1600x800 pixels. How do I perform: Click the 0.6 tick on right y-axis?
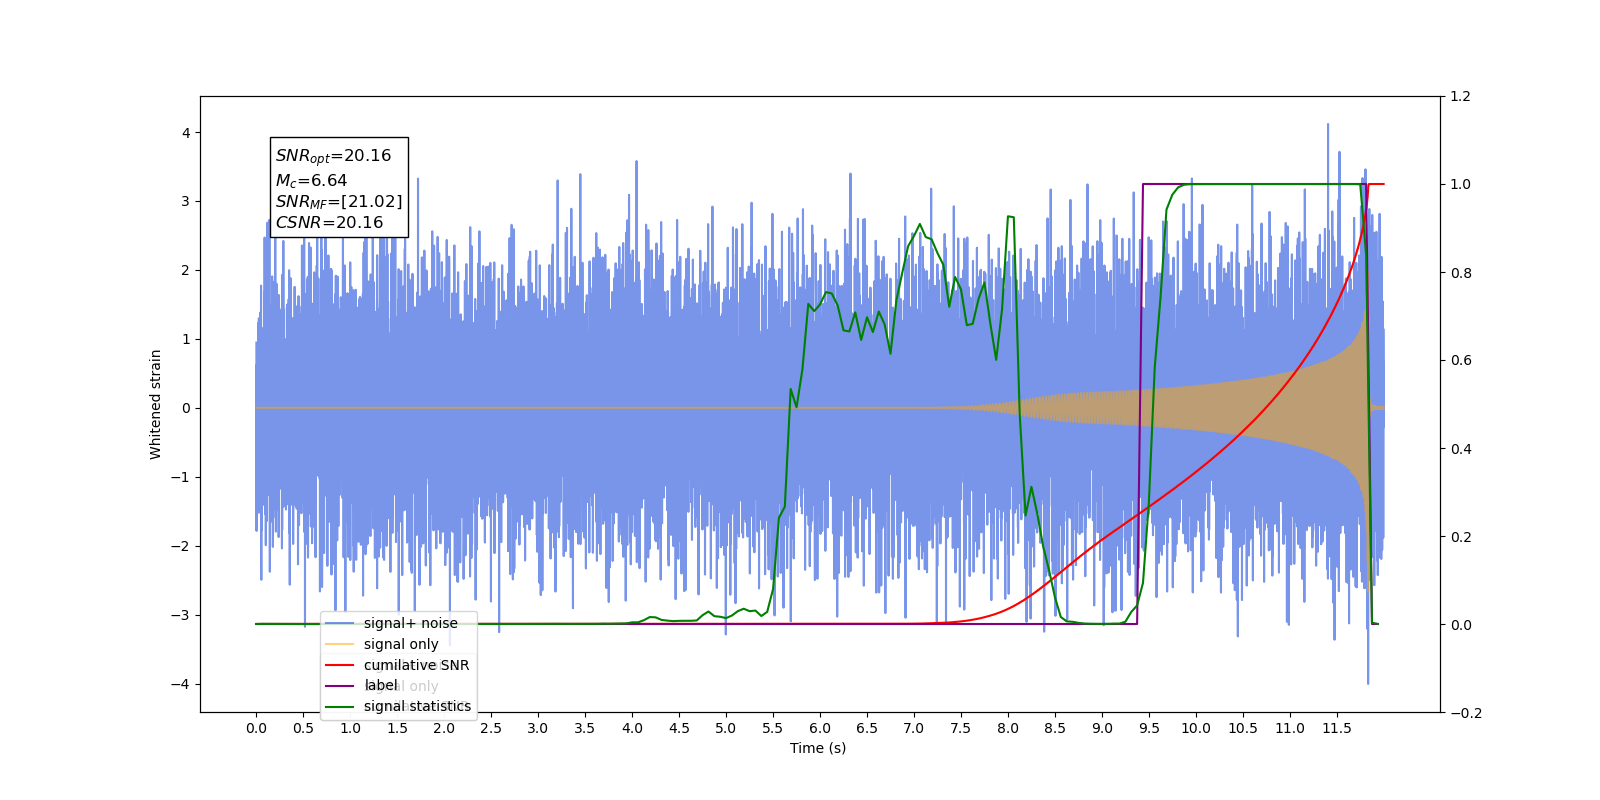[x=1461, y=361]
